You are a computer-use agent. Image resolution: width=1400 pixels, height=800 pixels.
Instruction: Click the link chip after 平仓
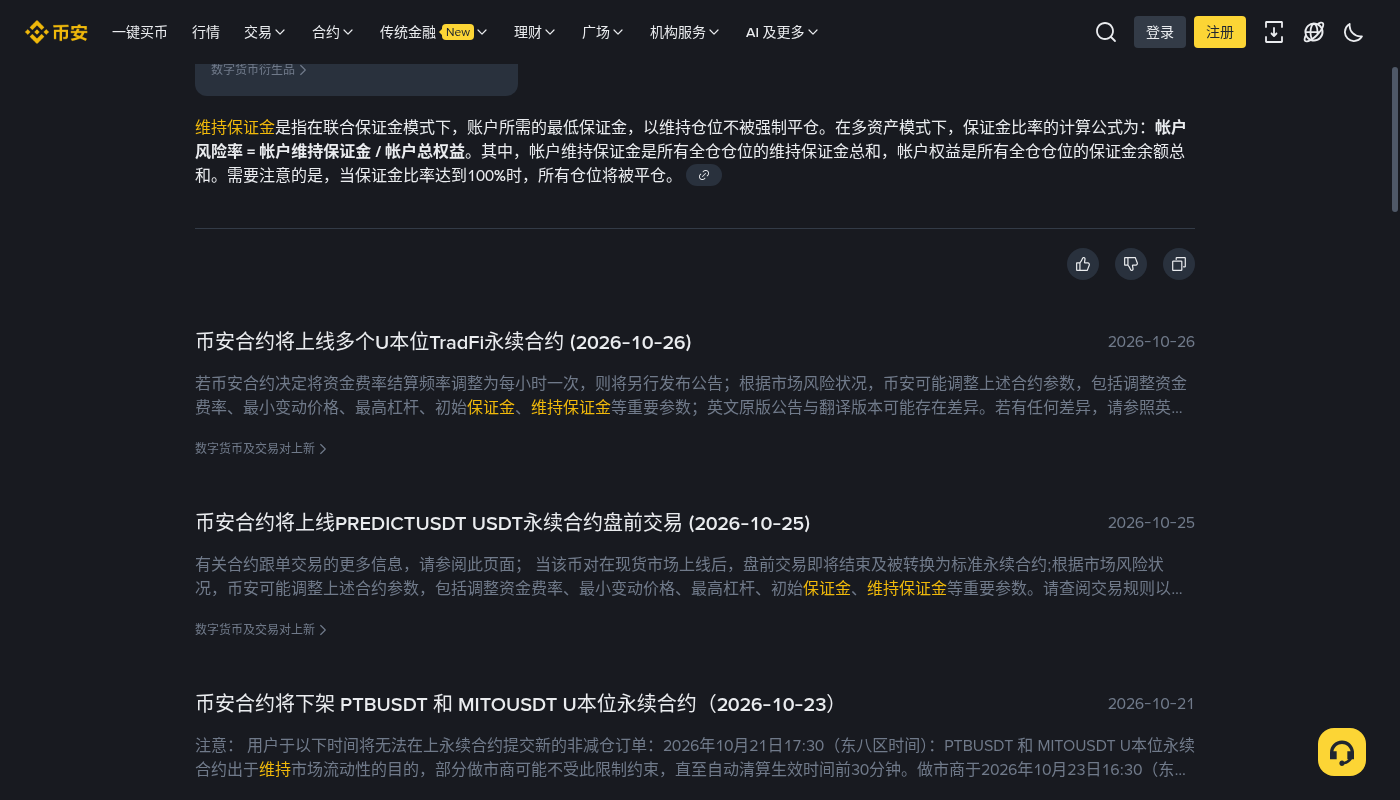[x=704, y=175]
